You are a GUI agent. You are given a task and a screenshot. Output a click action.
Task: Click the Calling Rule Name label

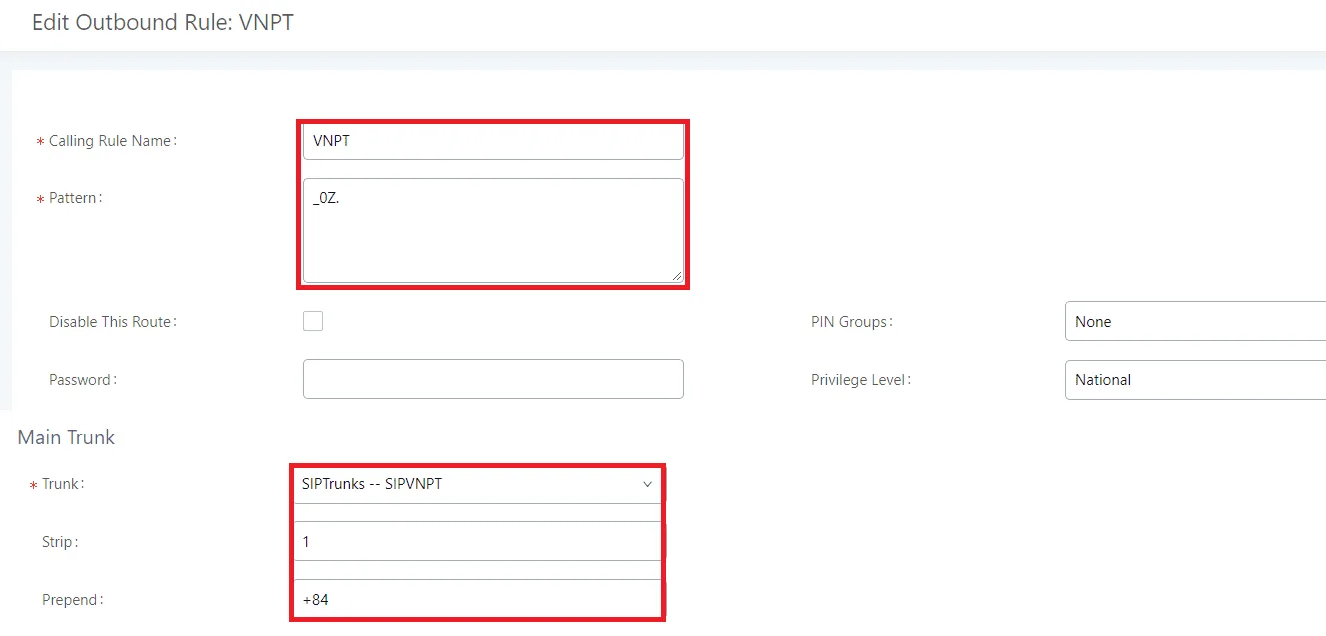112,142
